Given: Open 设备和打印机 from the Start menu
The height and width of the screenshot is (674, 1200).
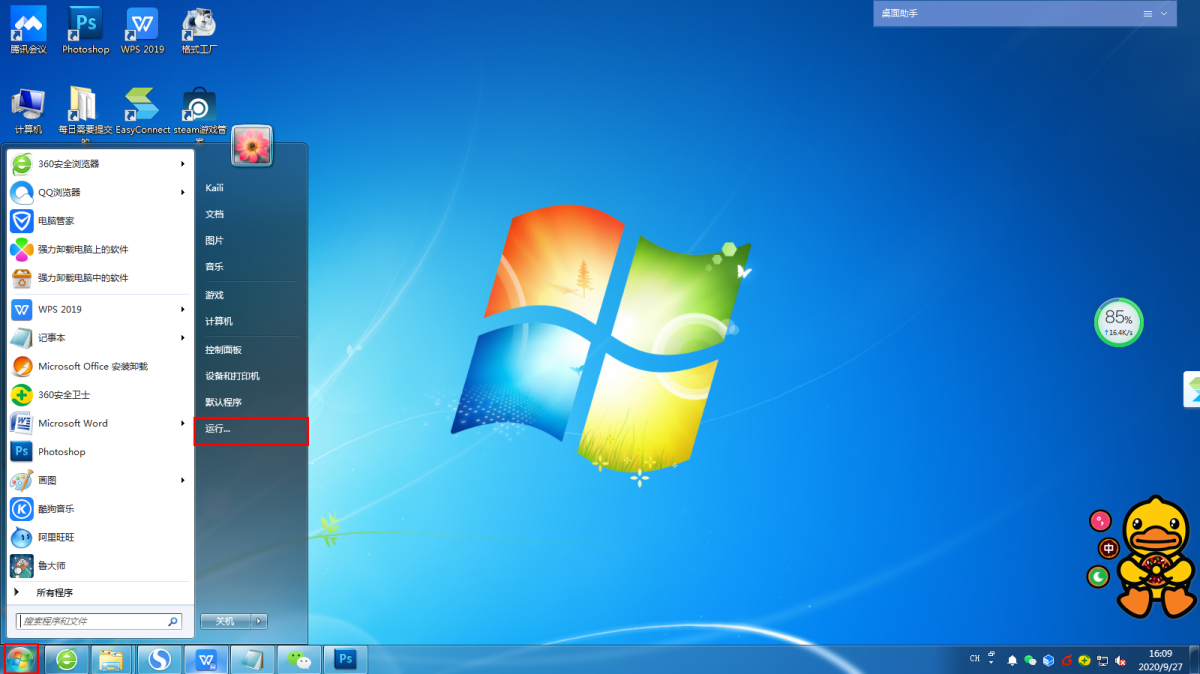Looking at the screenshot, I should coord(232,376).
